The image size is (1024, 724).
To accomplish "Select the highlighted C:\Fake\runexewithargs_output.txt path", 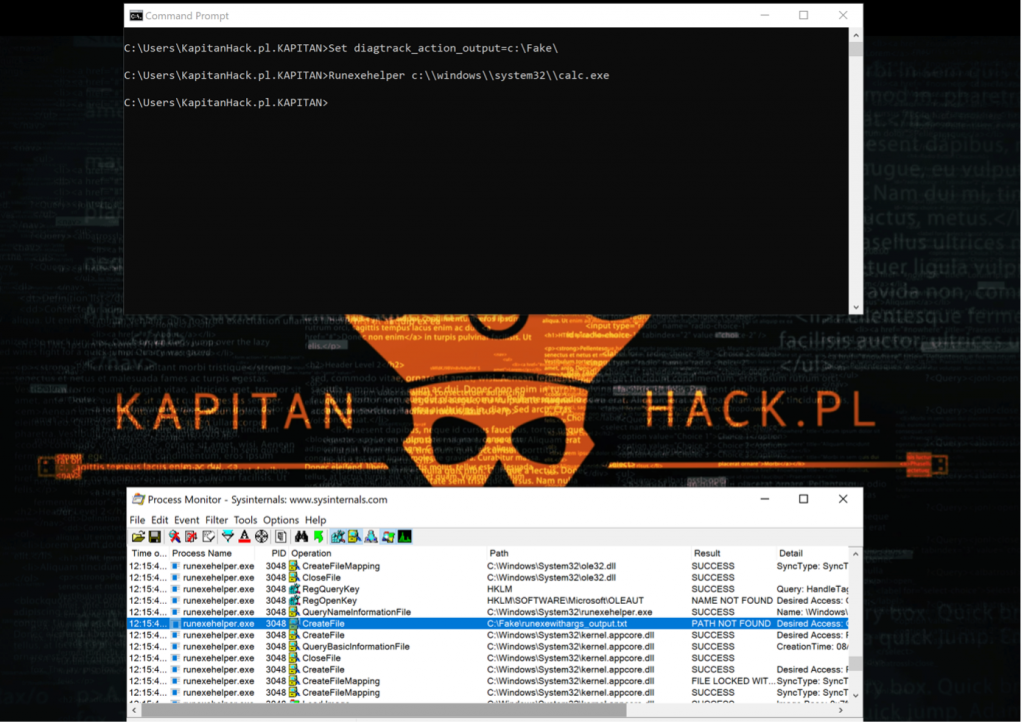I will (x=556, y=624).
